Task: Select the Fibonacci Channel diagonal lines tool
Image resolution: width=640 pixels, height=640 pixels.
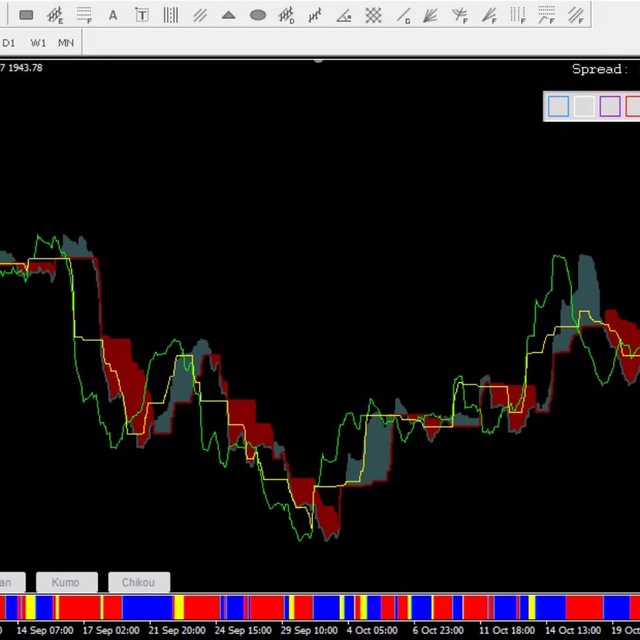Action: pyautogui.click(x=576, y=16)
